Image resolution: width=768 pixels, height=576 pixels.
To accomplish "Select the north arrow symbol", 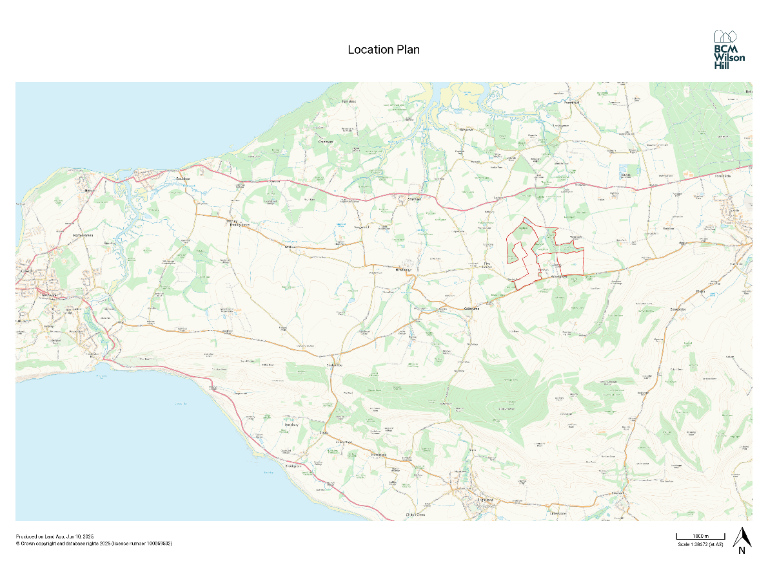I will [x=741, y=535].
